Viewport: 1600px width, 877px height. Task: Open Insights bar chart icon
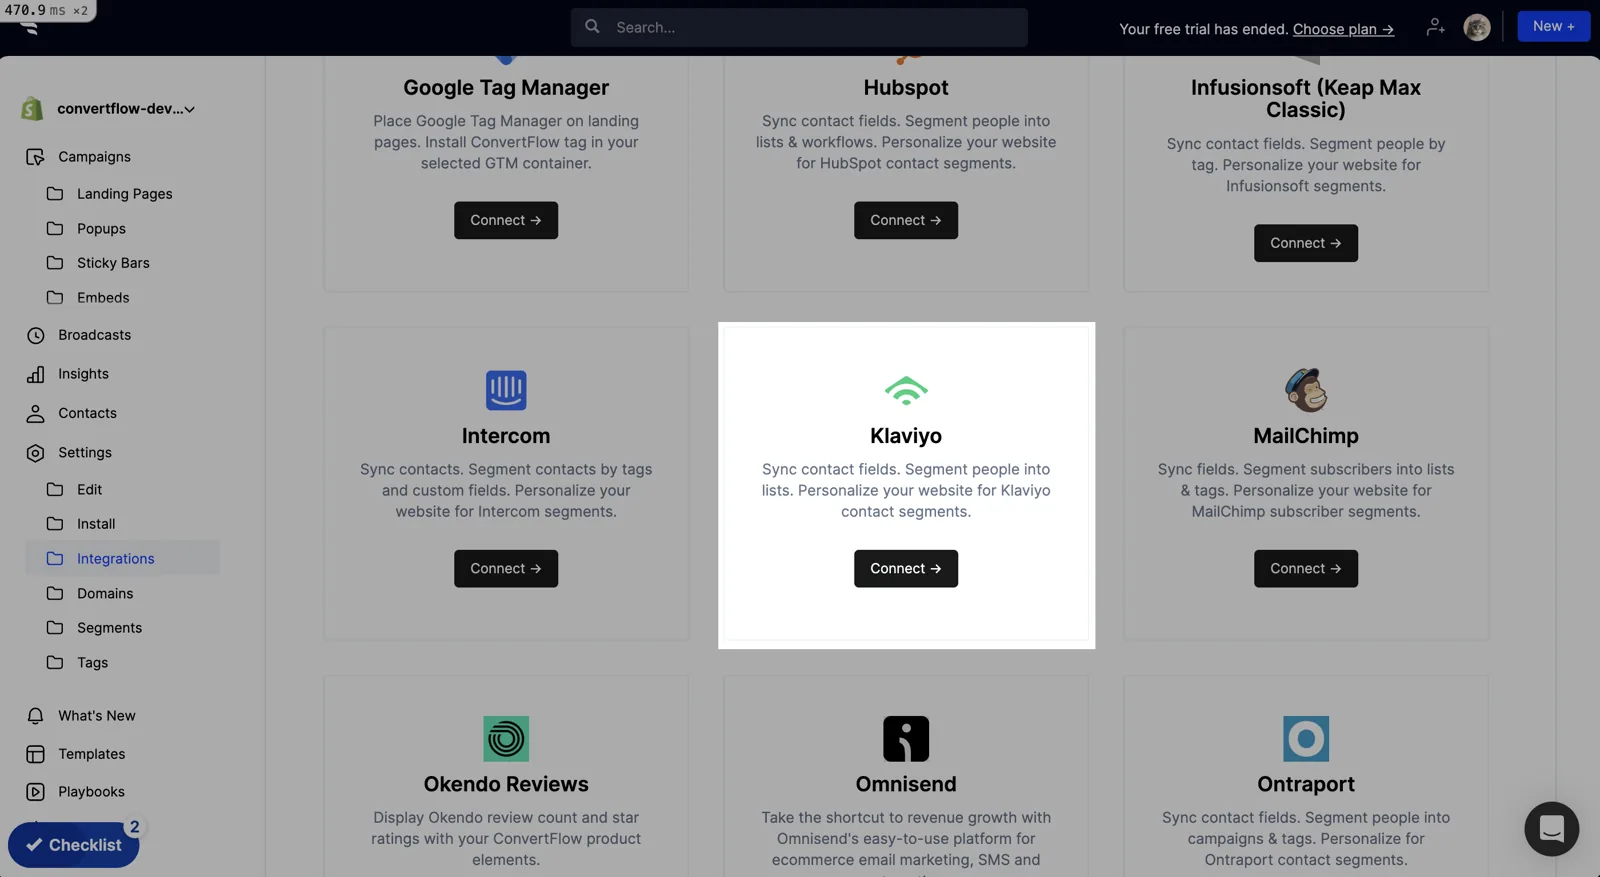click(x=35, y=374)
